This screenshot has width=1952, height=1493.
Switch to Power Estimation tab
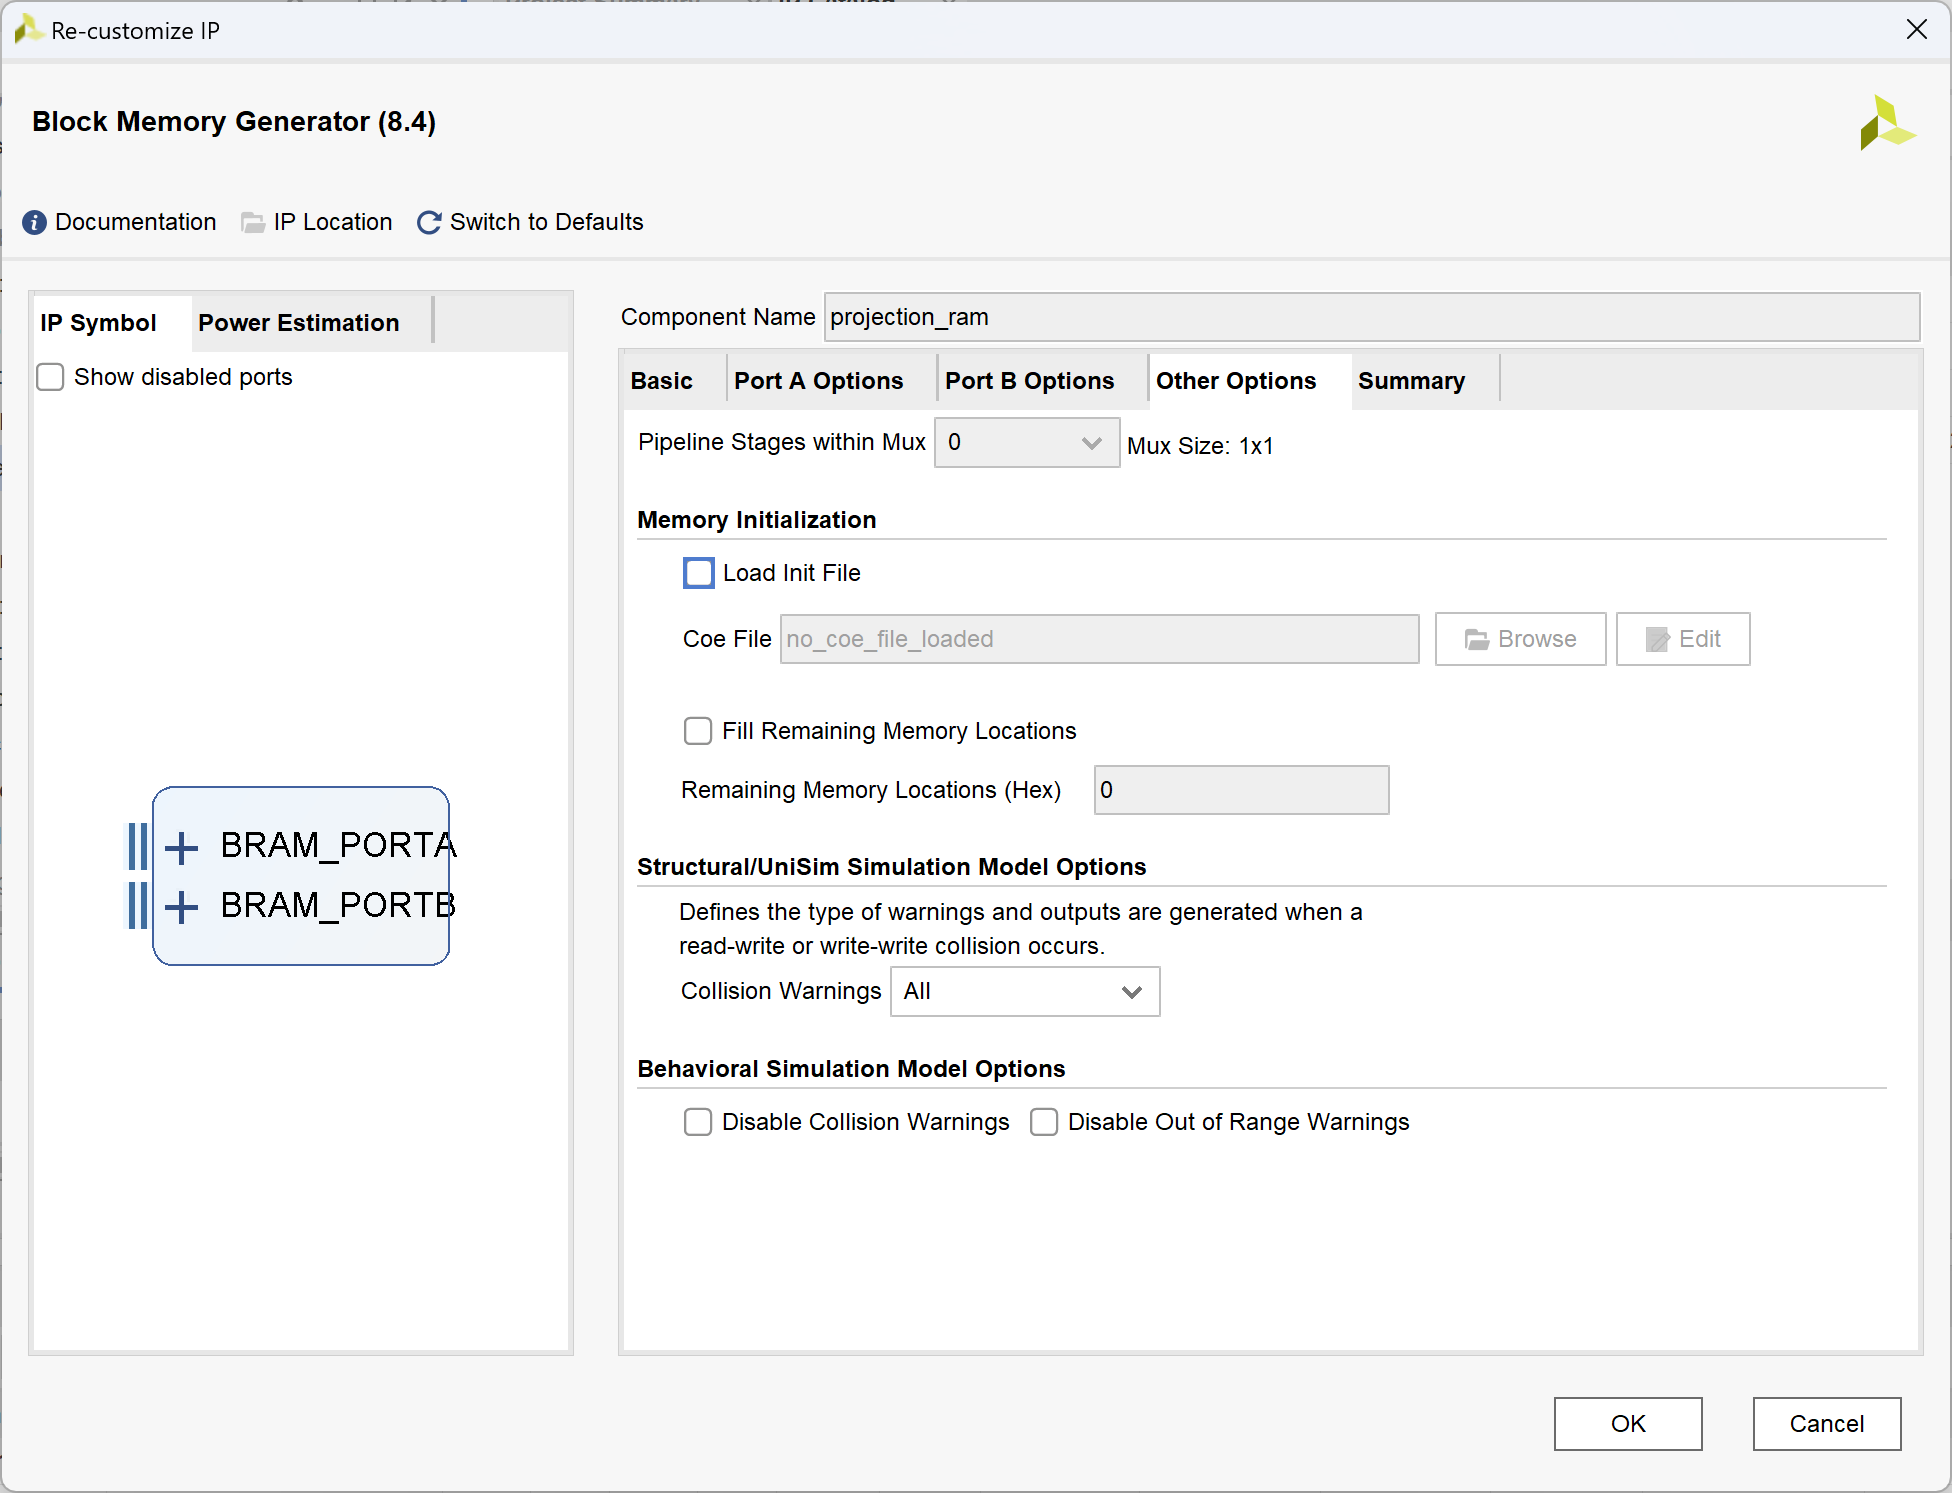pos(298,323)
